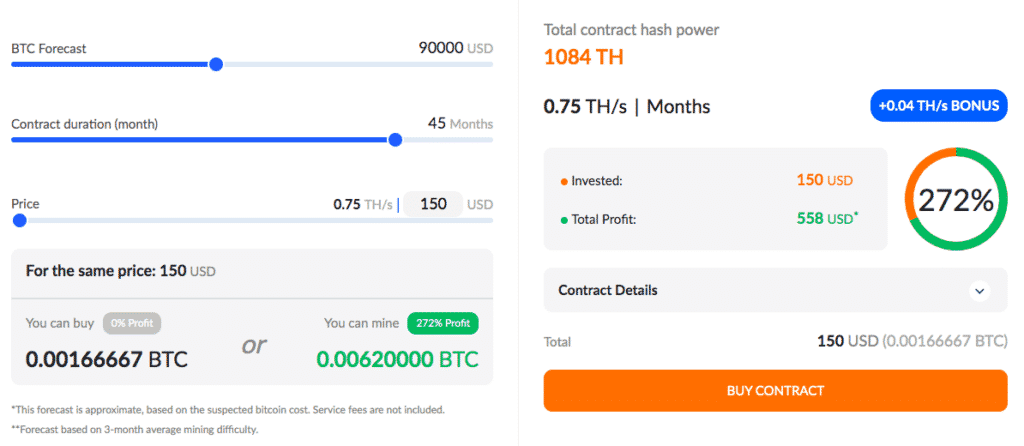
Task: Click the 0.00166667 BTC buy amount
Action: pos(106,359)
